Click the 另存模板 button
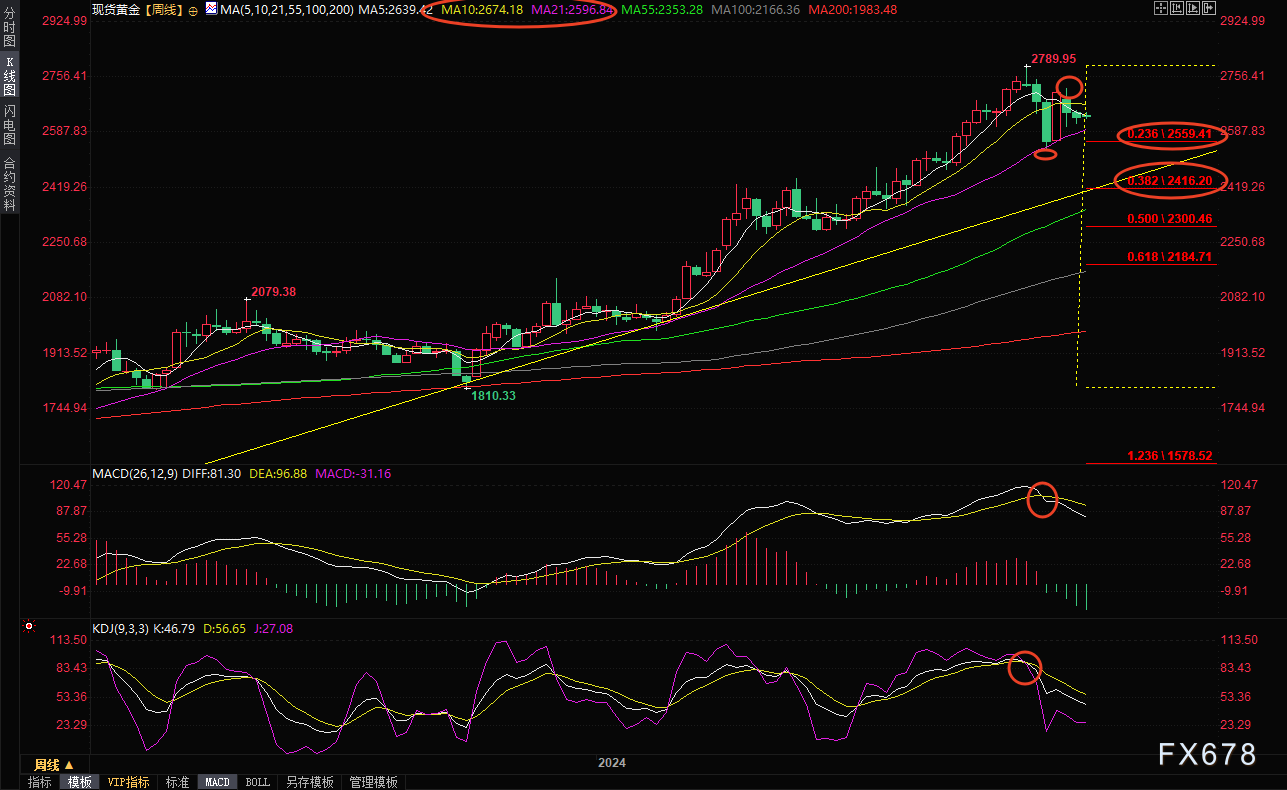 [309, 782]
